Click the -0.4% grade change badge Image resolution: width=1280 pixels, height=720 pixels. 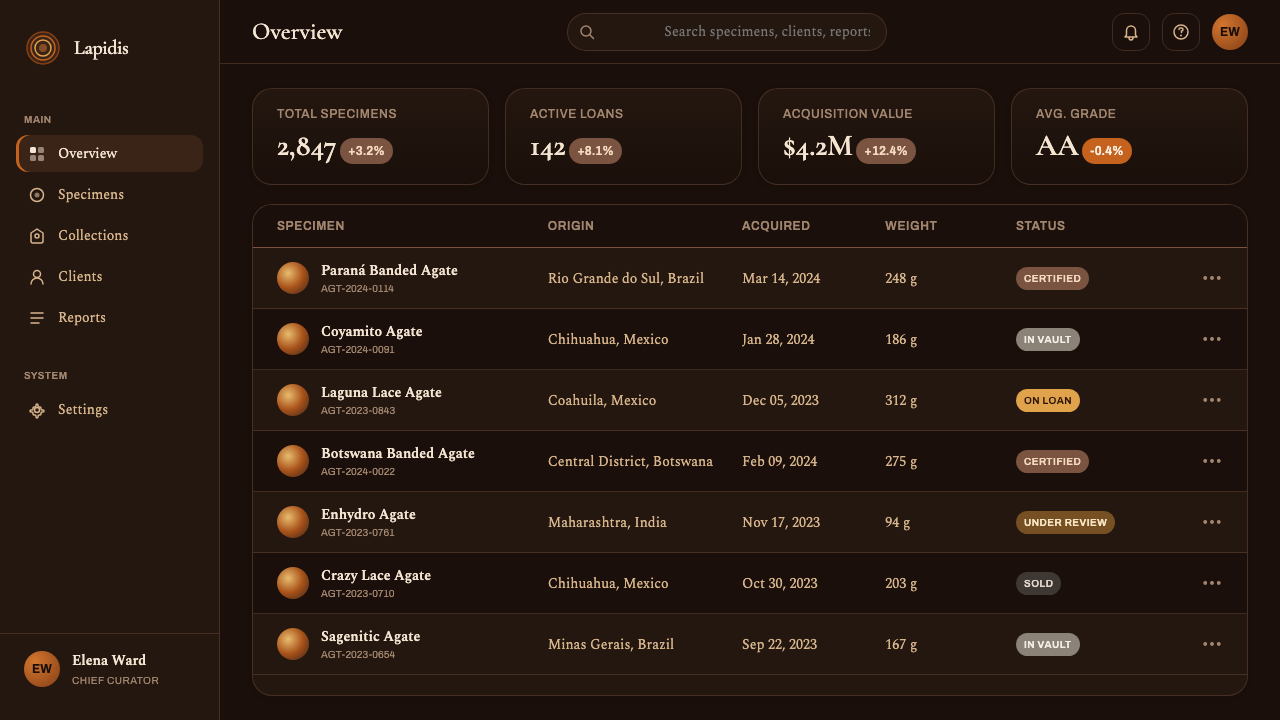pyautogui.click(x=1107, y=151)
